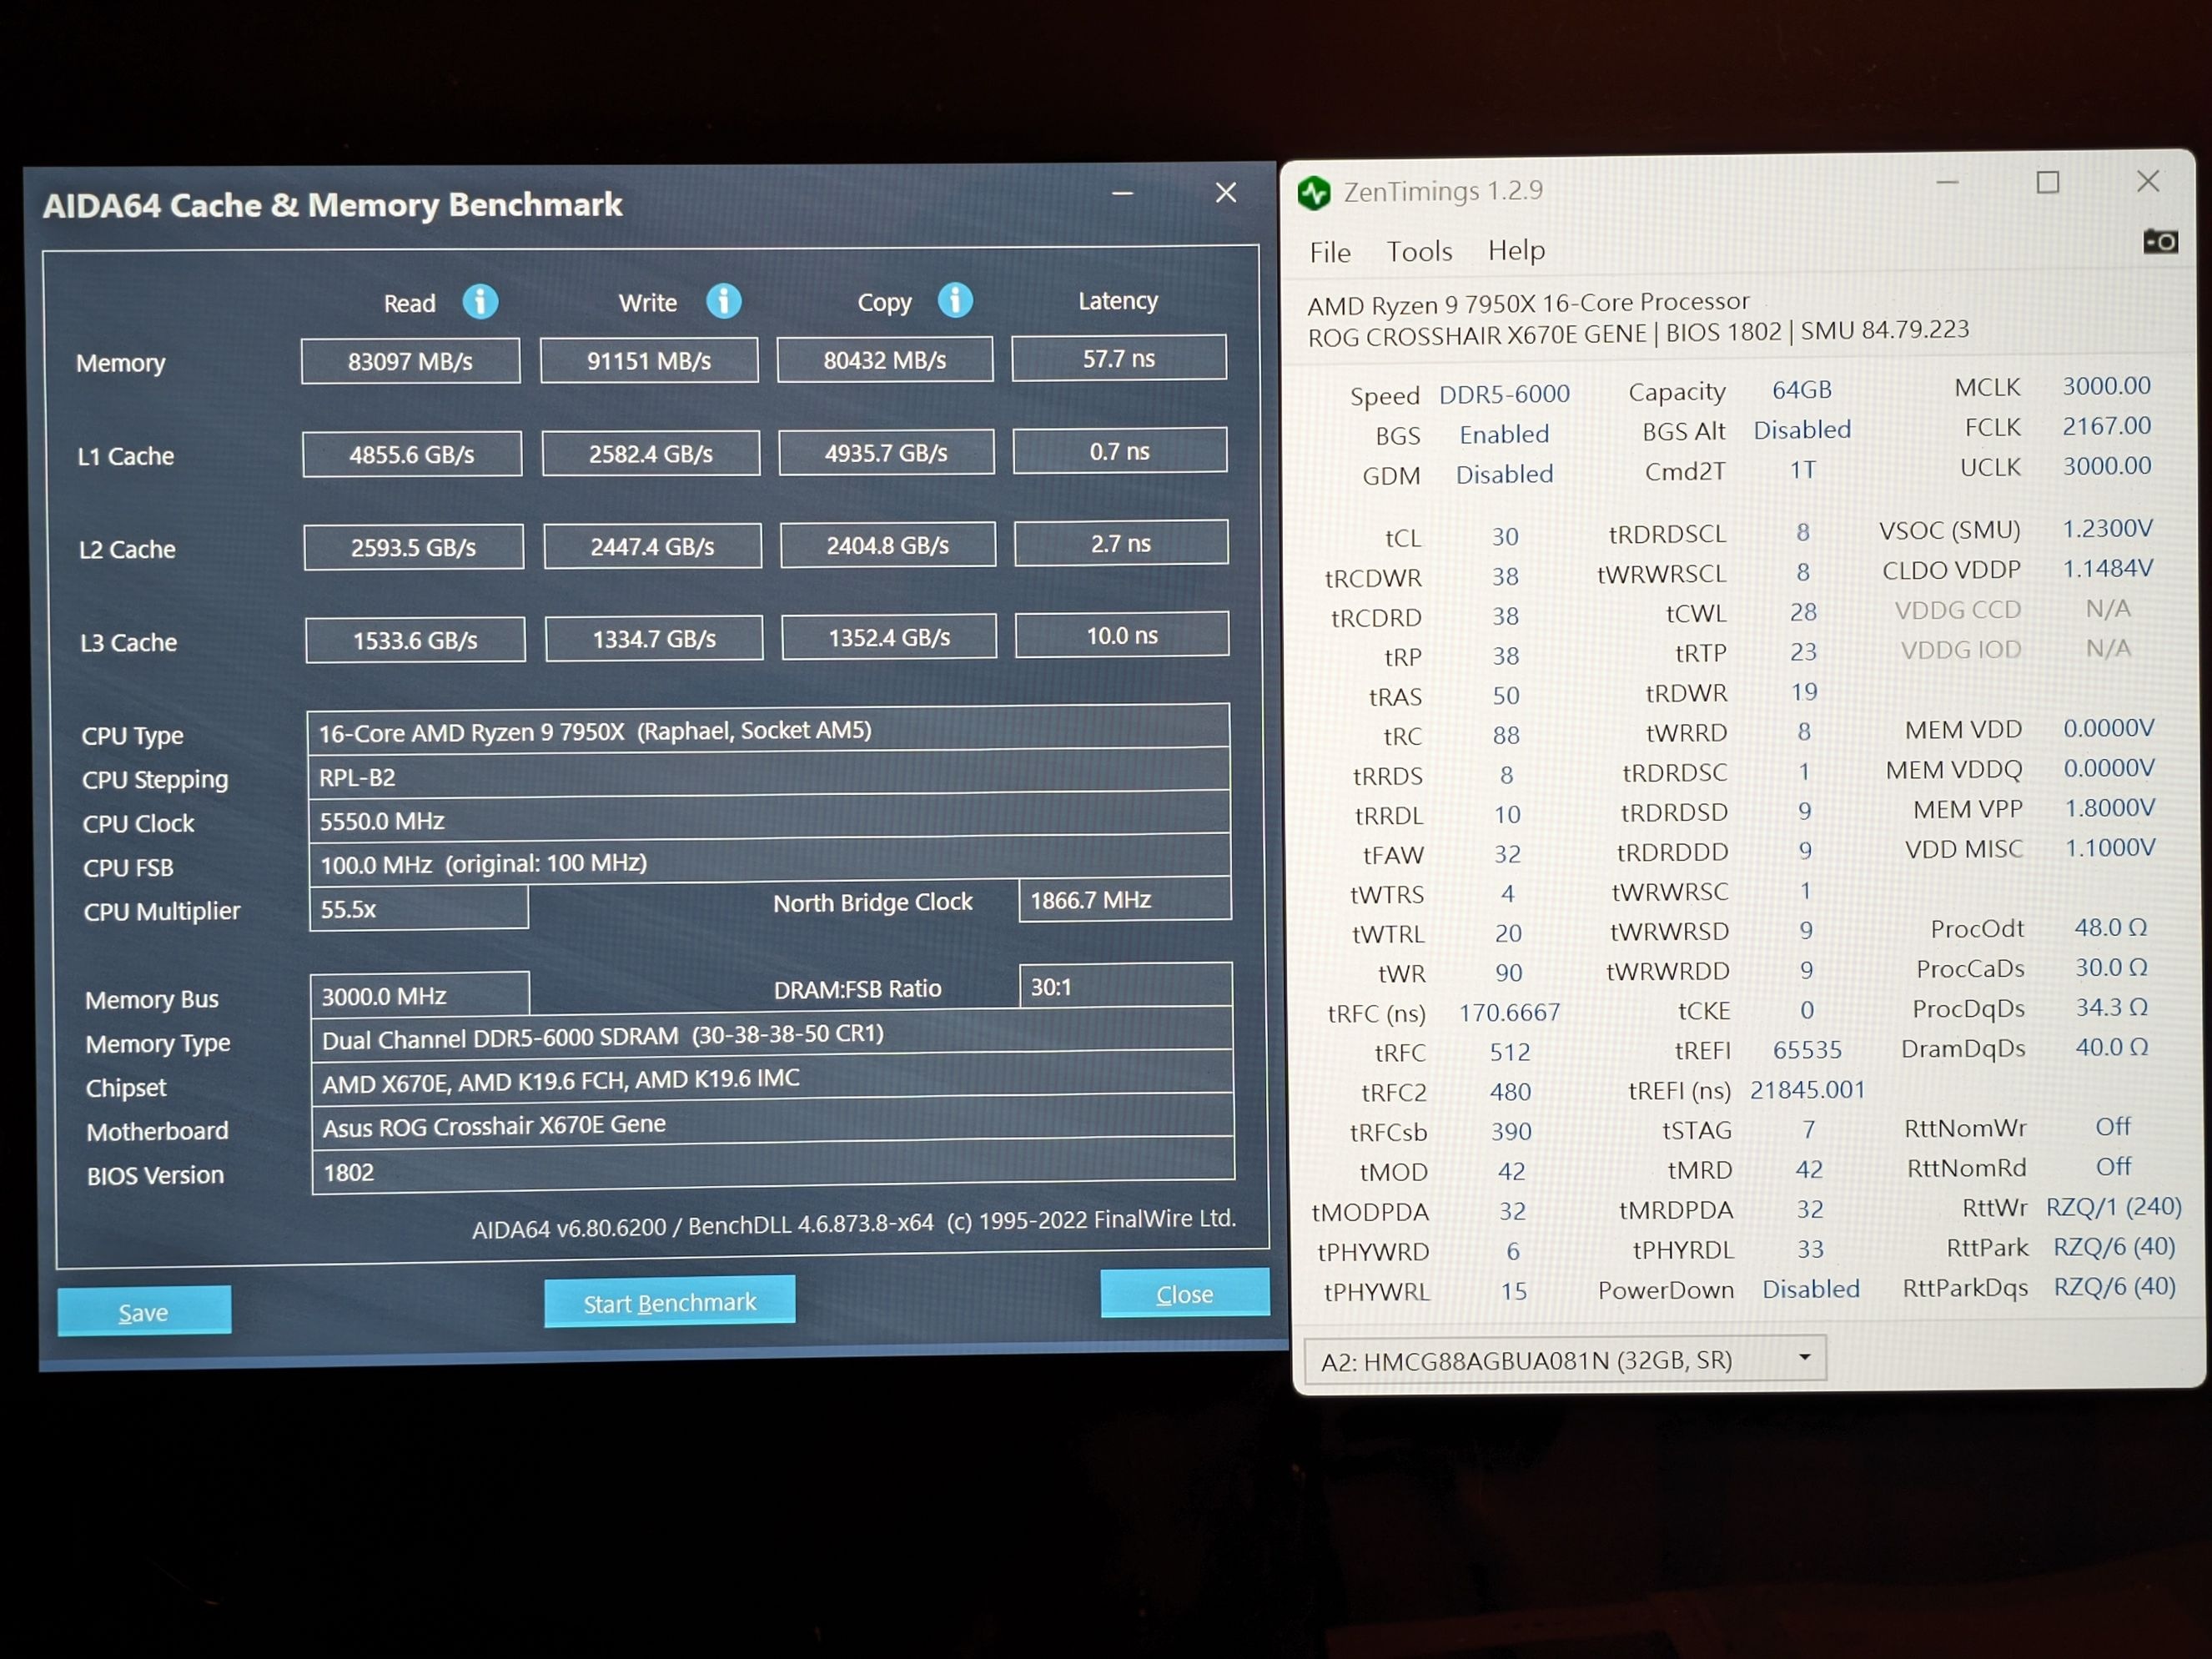
Task: Click the AIDA64 Close button
Action: [1184, 1294]
